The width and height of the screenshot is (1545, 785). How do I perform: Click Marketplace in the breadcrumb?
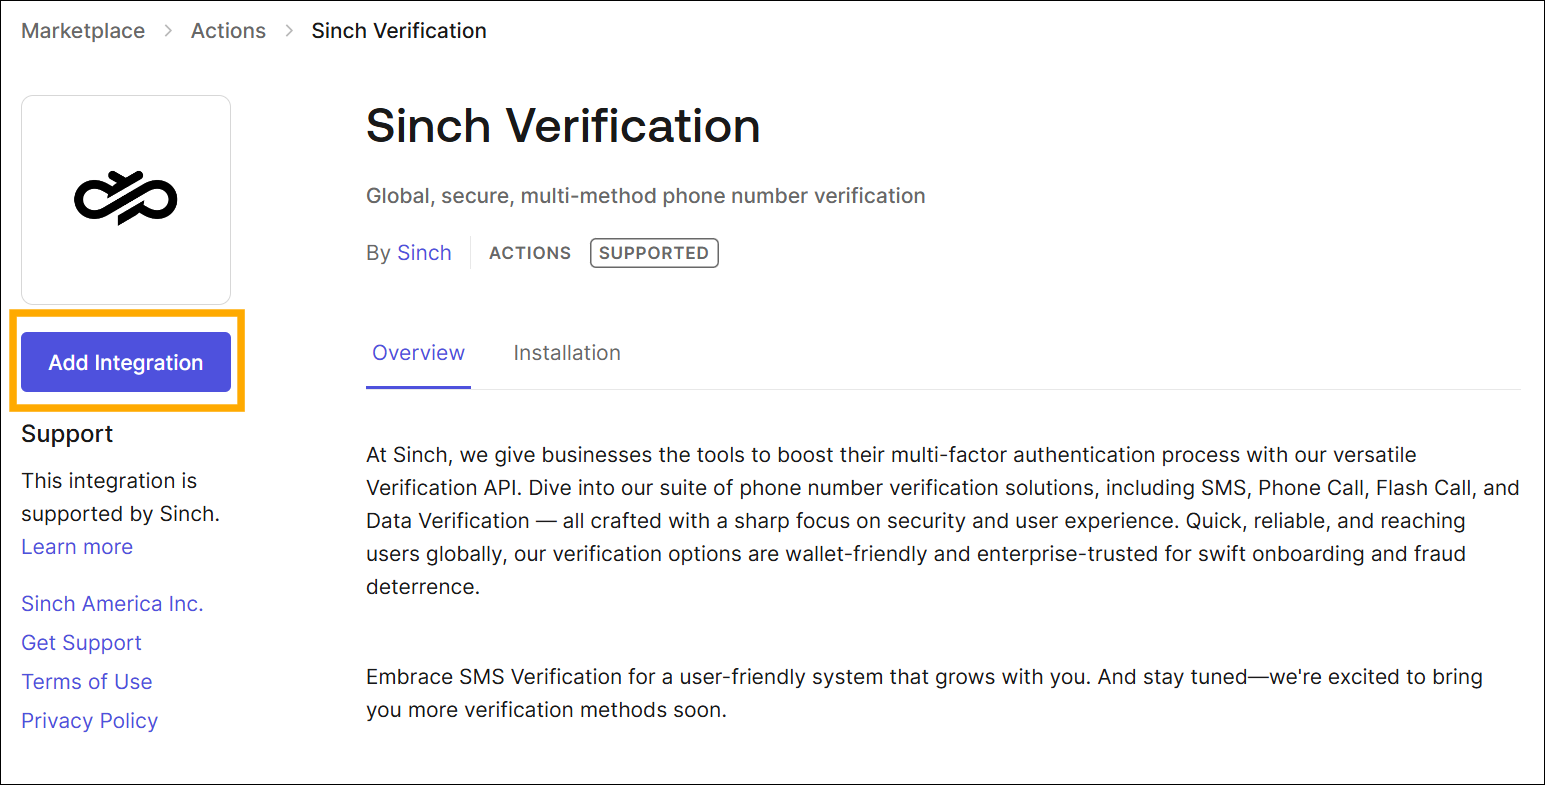click(x=82, y=31)
